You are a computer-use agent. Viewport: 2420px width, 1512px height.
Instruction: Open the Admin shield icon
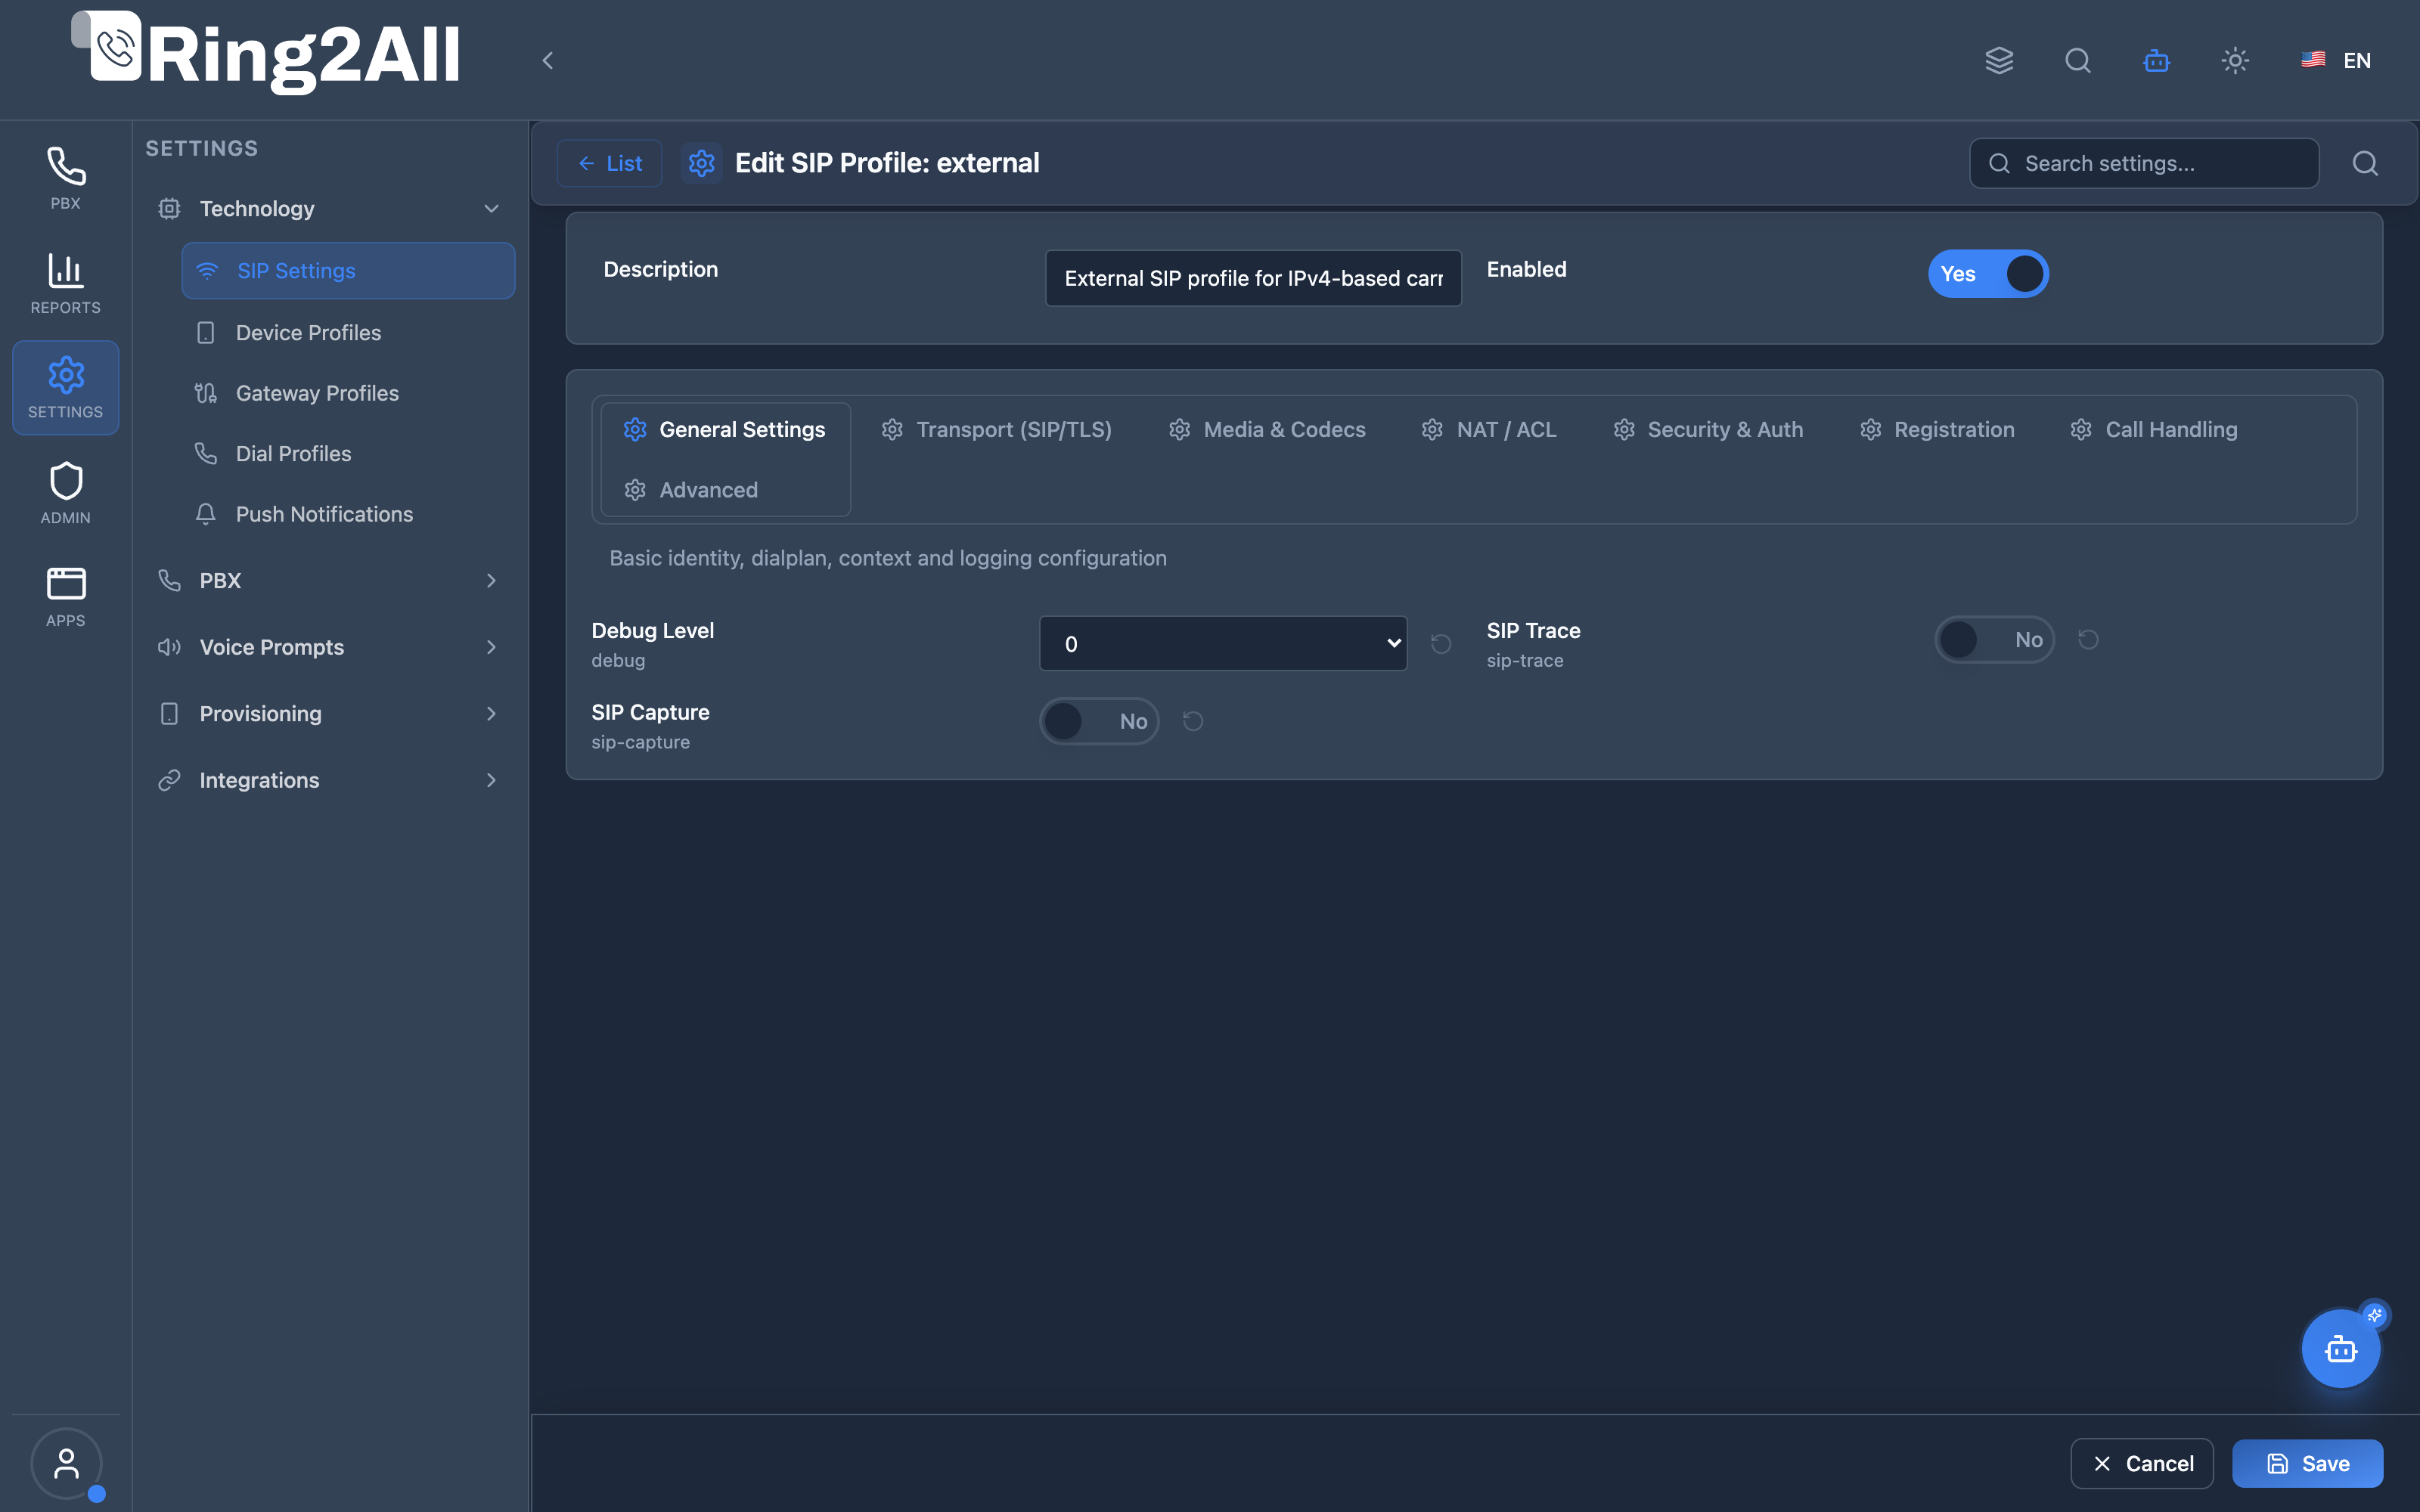pos(66,493)
